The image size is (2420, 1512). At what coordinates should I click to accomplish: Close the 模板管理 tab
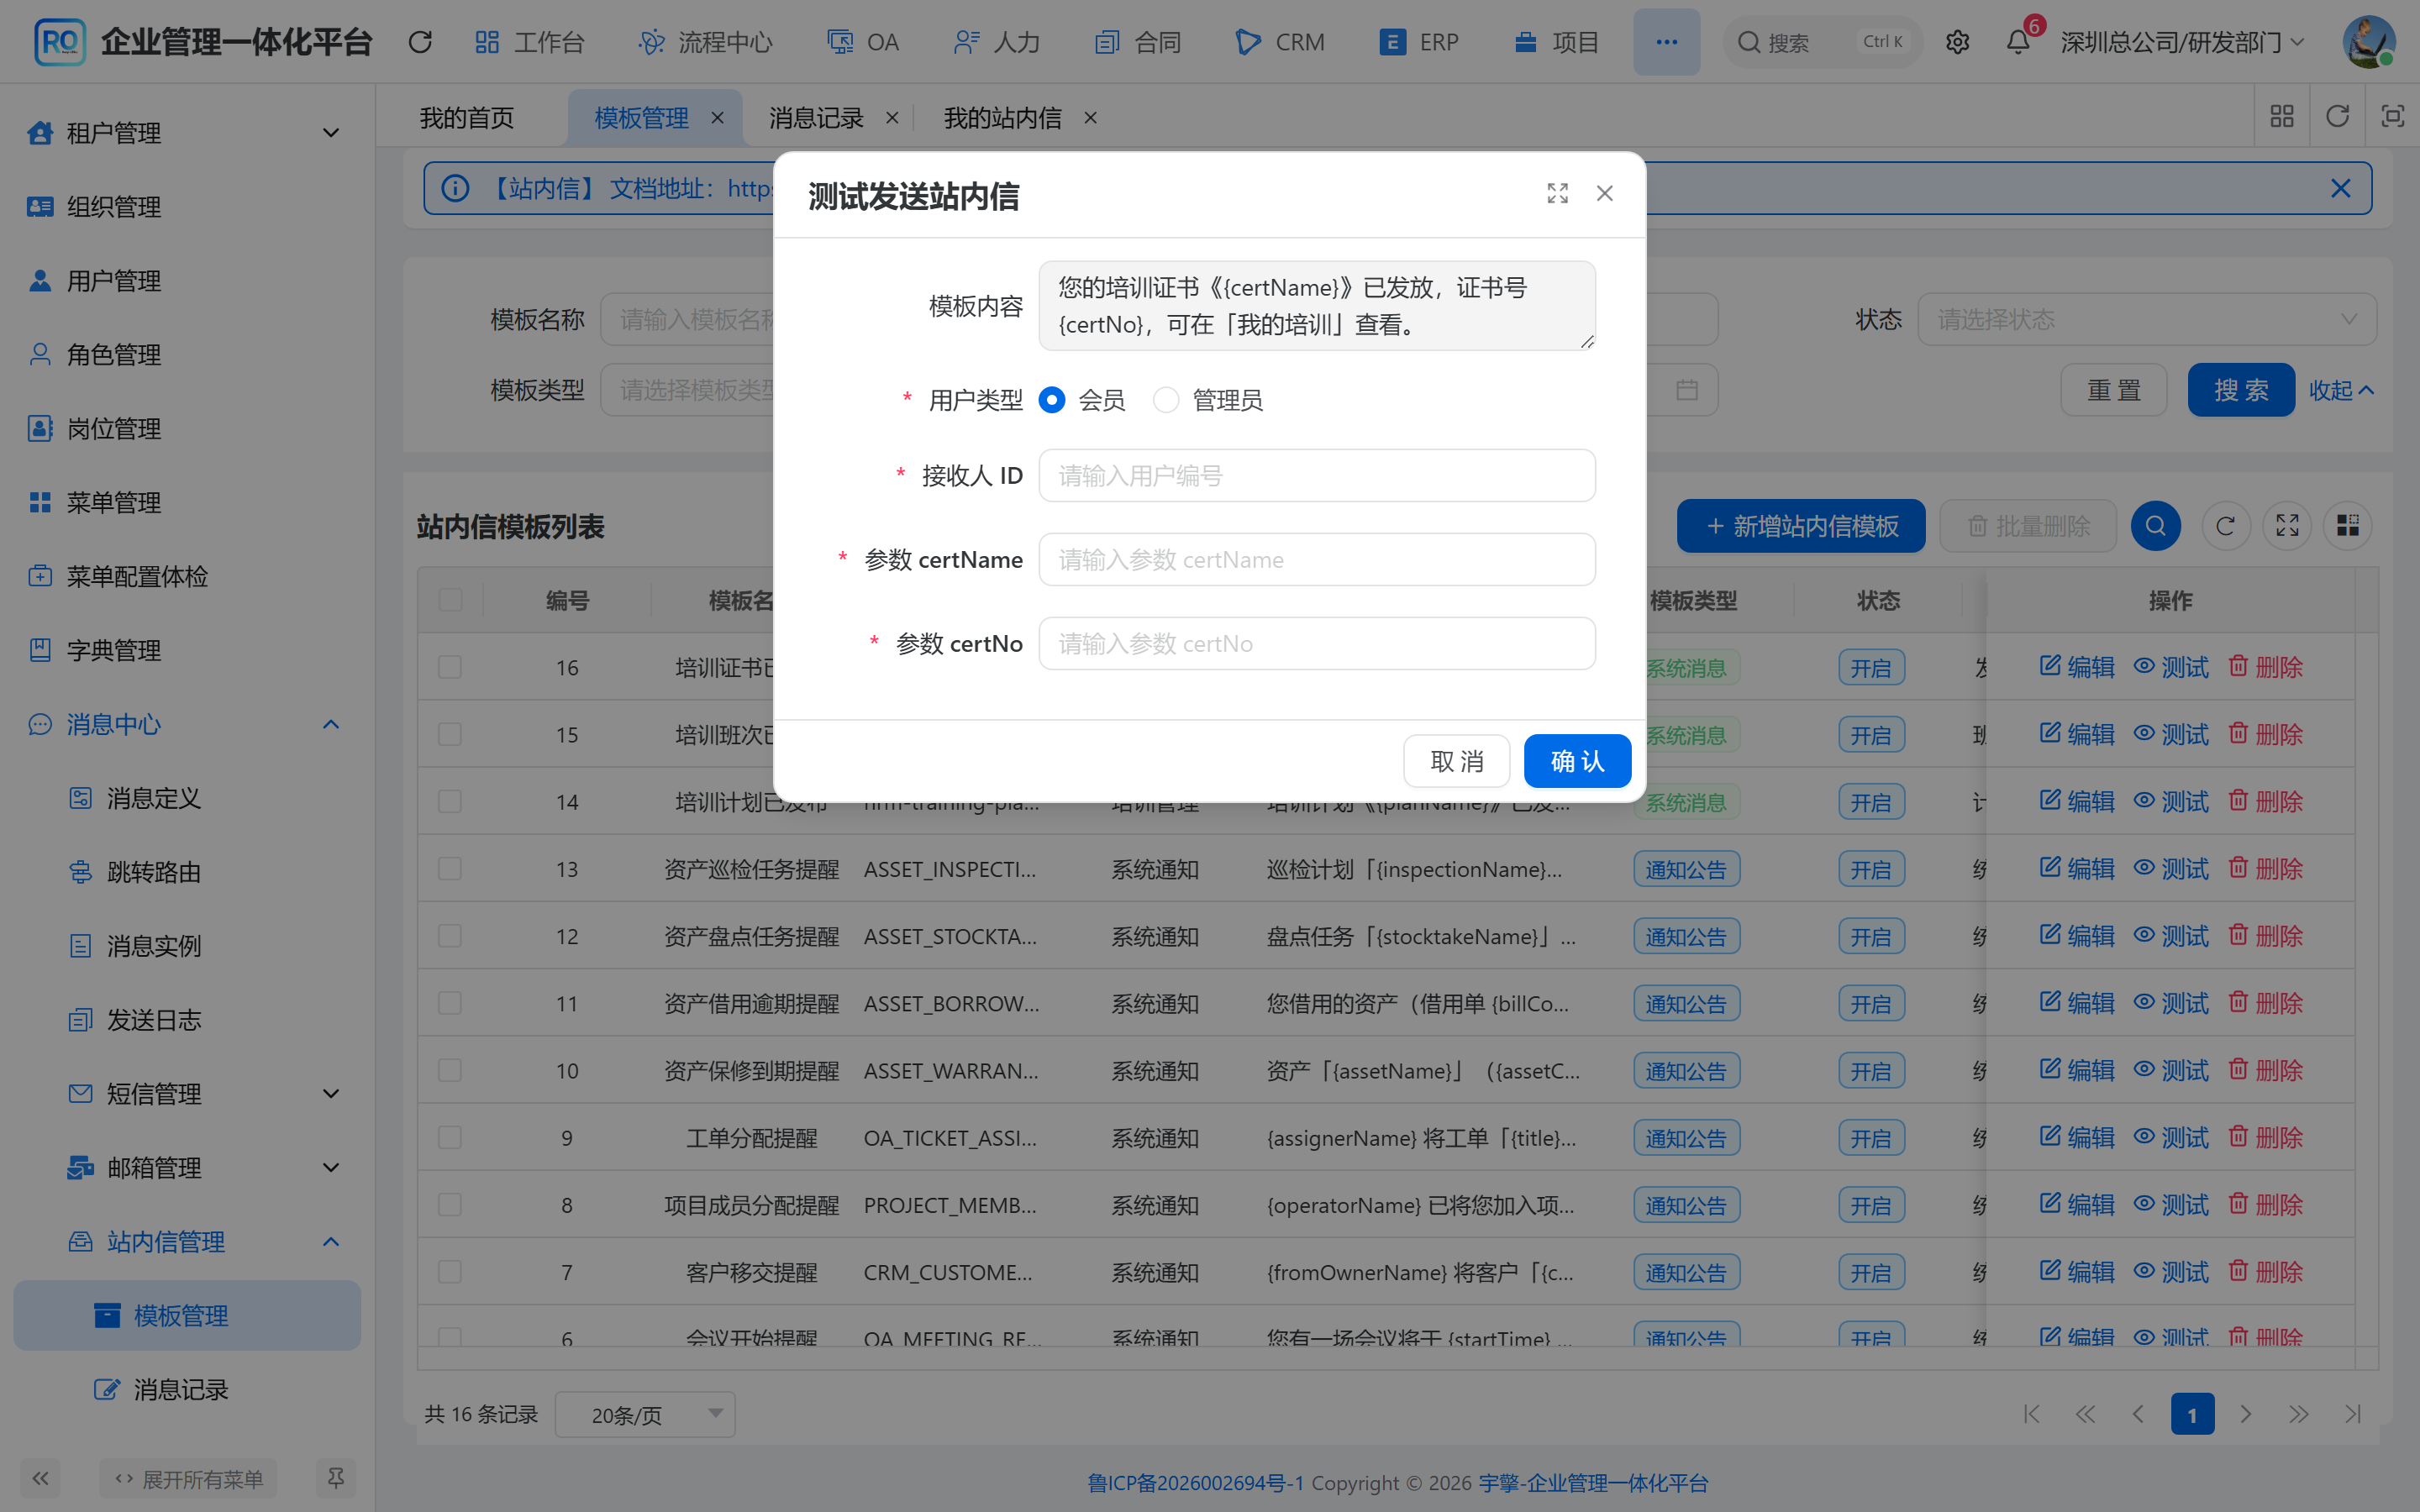click(717, 118)
